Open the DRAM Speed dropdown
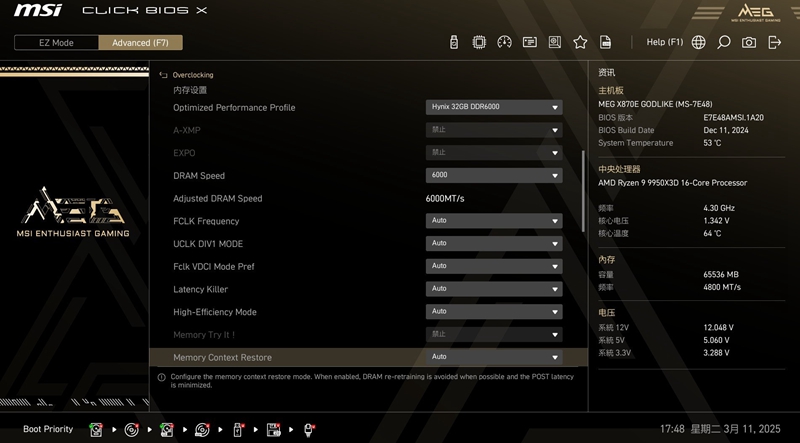Viewport: 800px width, 443px height. tap(493, 176)
